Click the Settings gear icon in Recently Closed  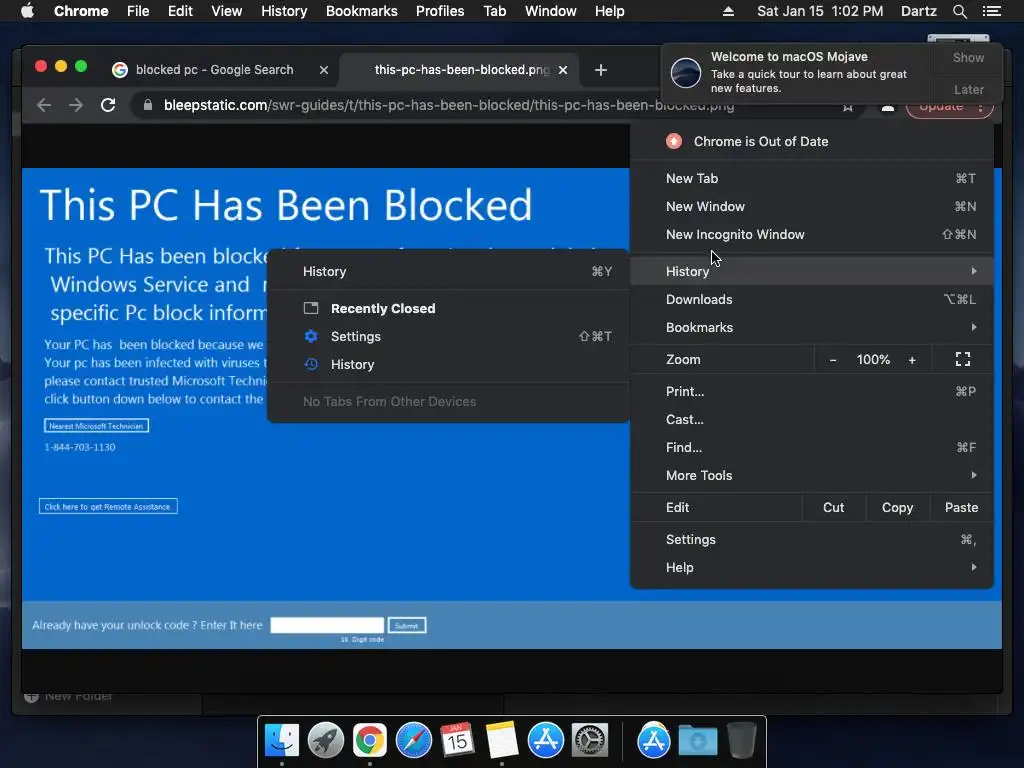311,336
